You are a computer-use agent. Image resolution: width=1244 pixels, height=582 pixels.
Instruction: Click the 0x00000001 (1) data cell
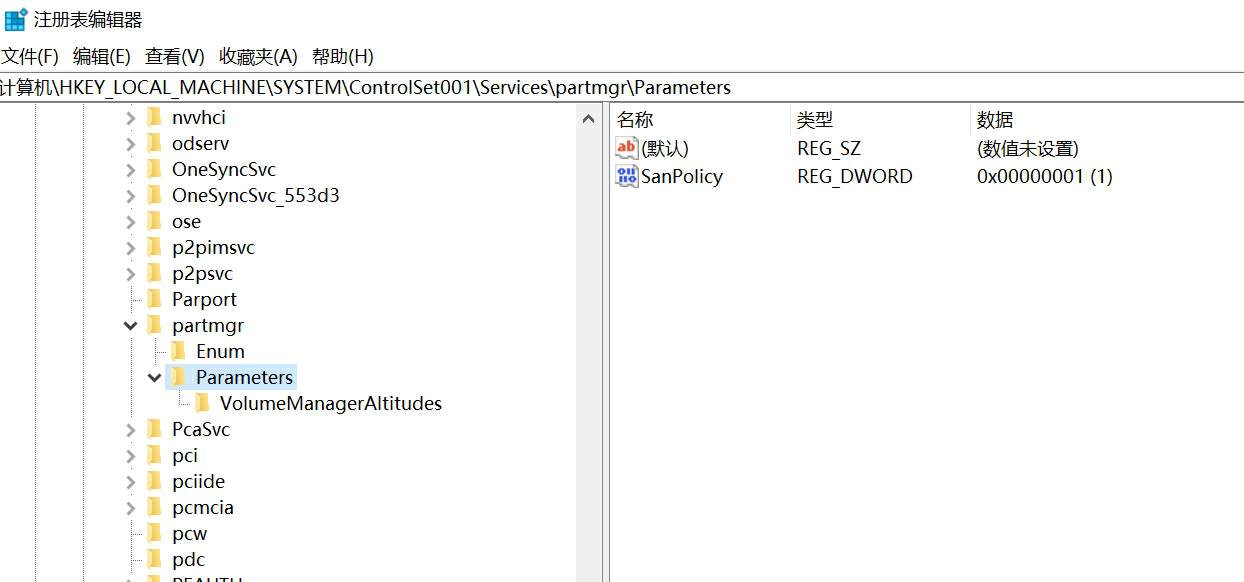click(x=1044, y=177)
